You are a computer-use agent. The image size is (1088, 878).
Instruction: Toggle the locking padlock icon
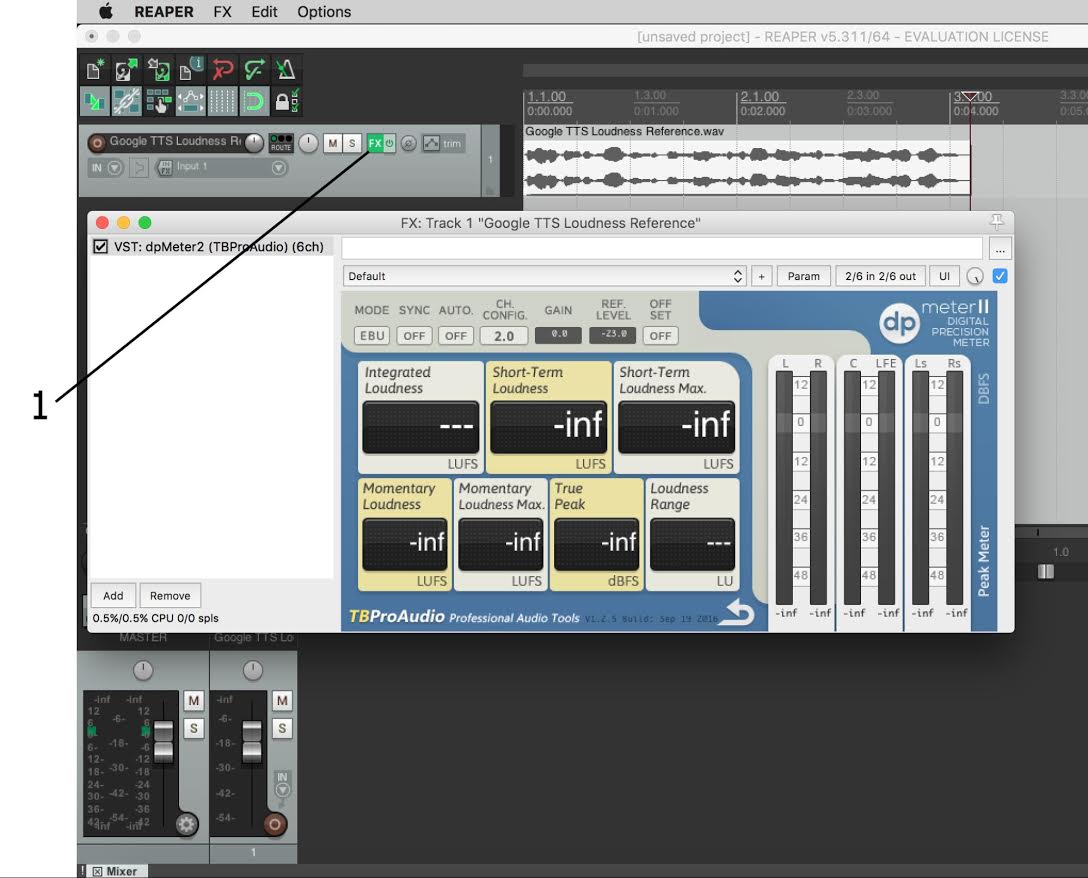285,100
